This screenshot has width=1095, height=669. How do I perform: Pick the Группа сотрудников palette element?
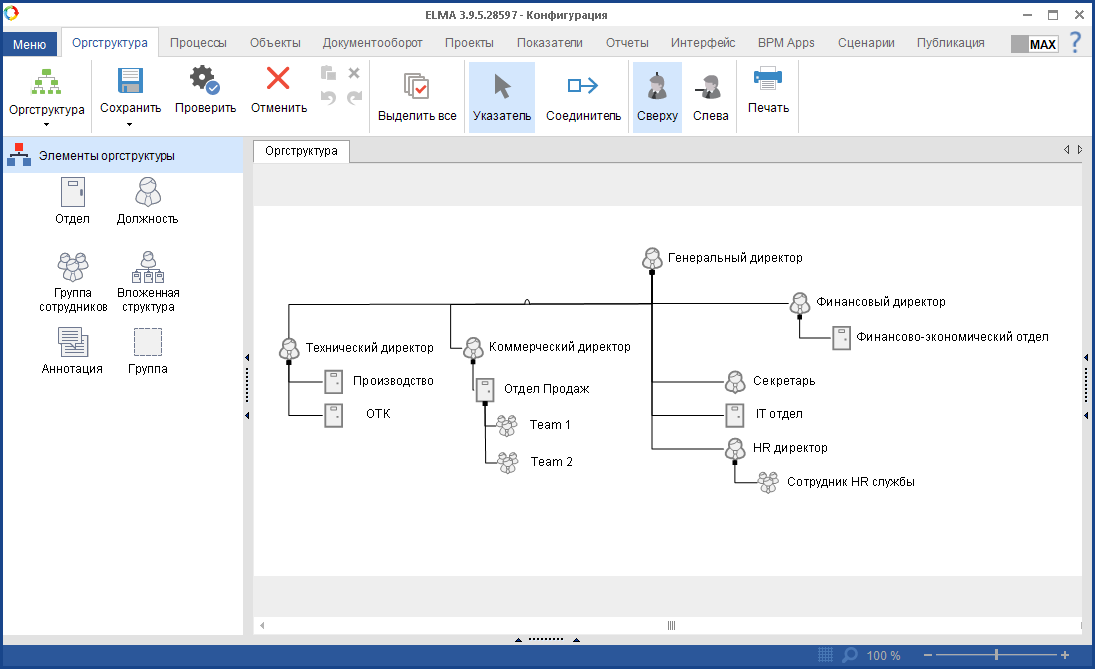(x=73, y=267)
